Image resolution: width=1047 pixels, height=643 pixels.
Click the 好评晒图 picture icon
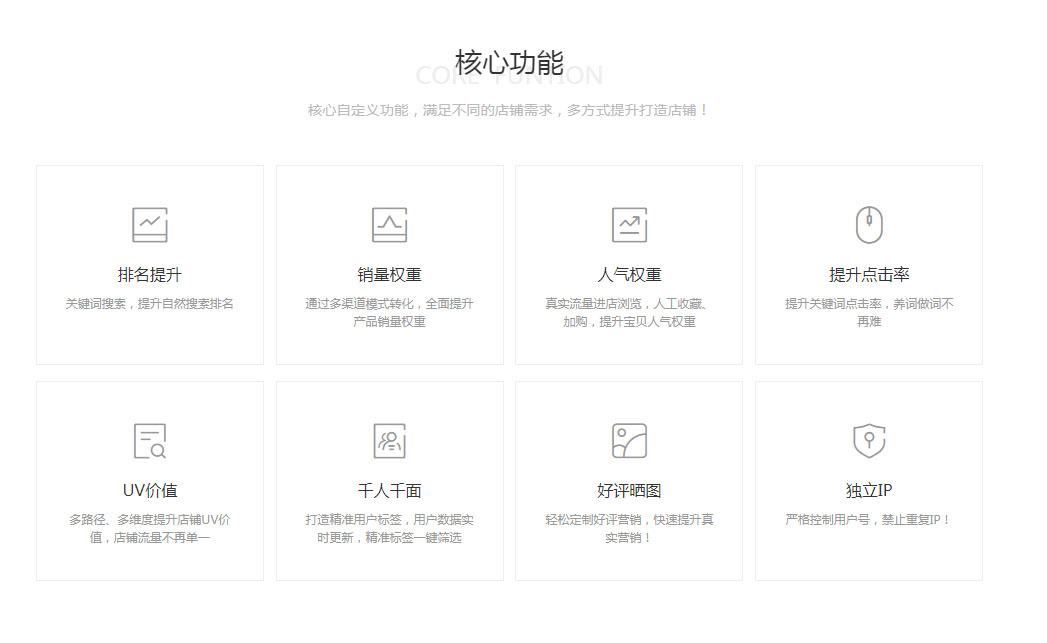tap(629, 441)
